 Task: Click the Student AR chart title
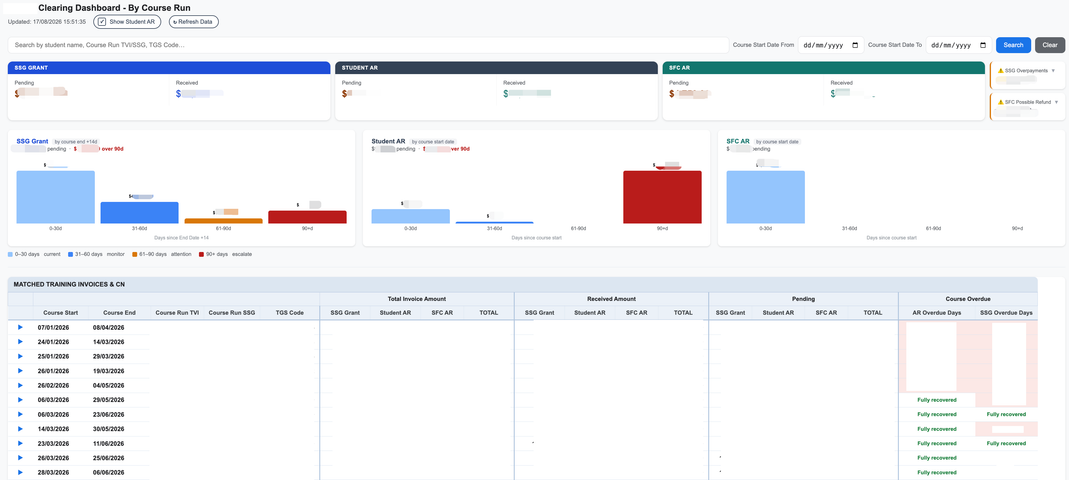click(x=389, y=141)
